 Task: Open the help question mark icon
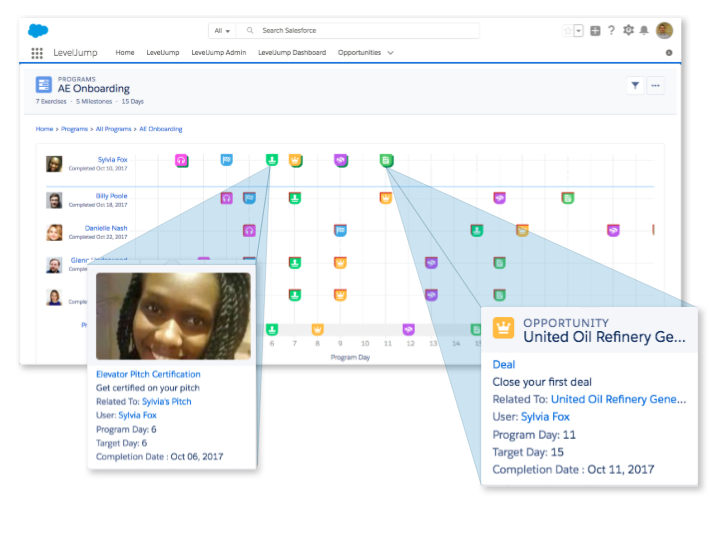click(x=611, y=31)
